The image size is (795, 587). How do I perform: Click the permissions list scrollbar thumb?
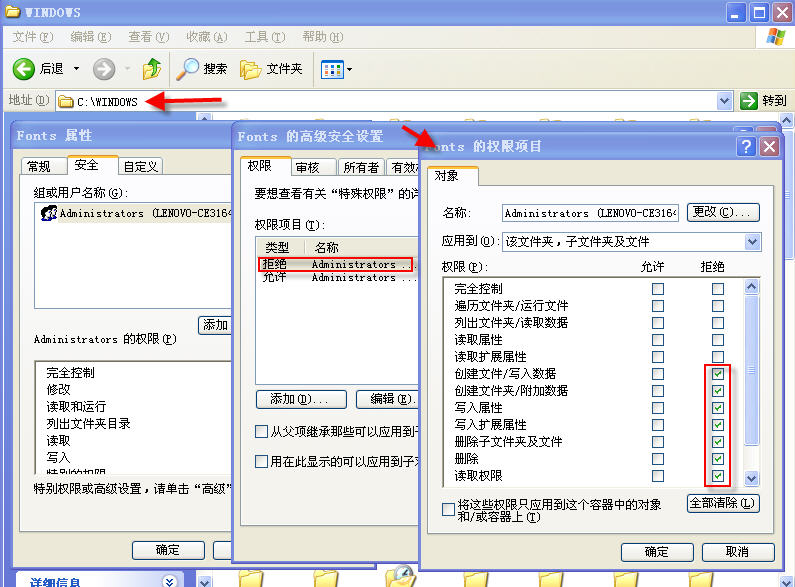pyautogui.click(x=751, y=371)
